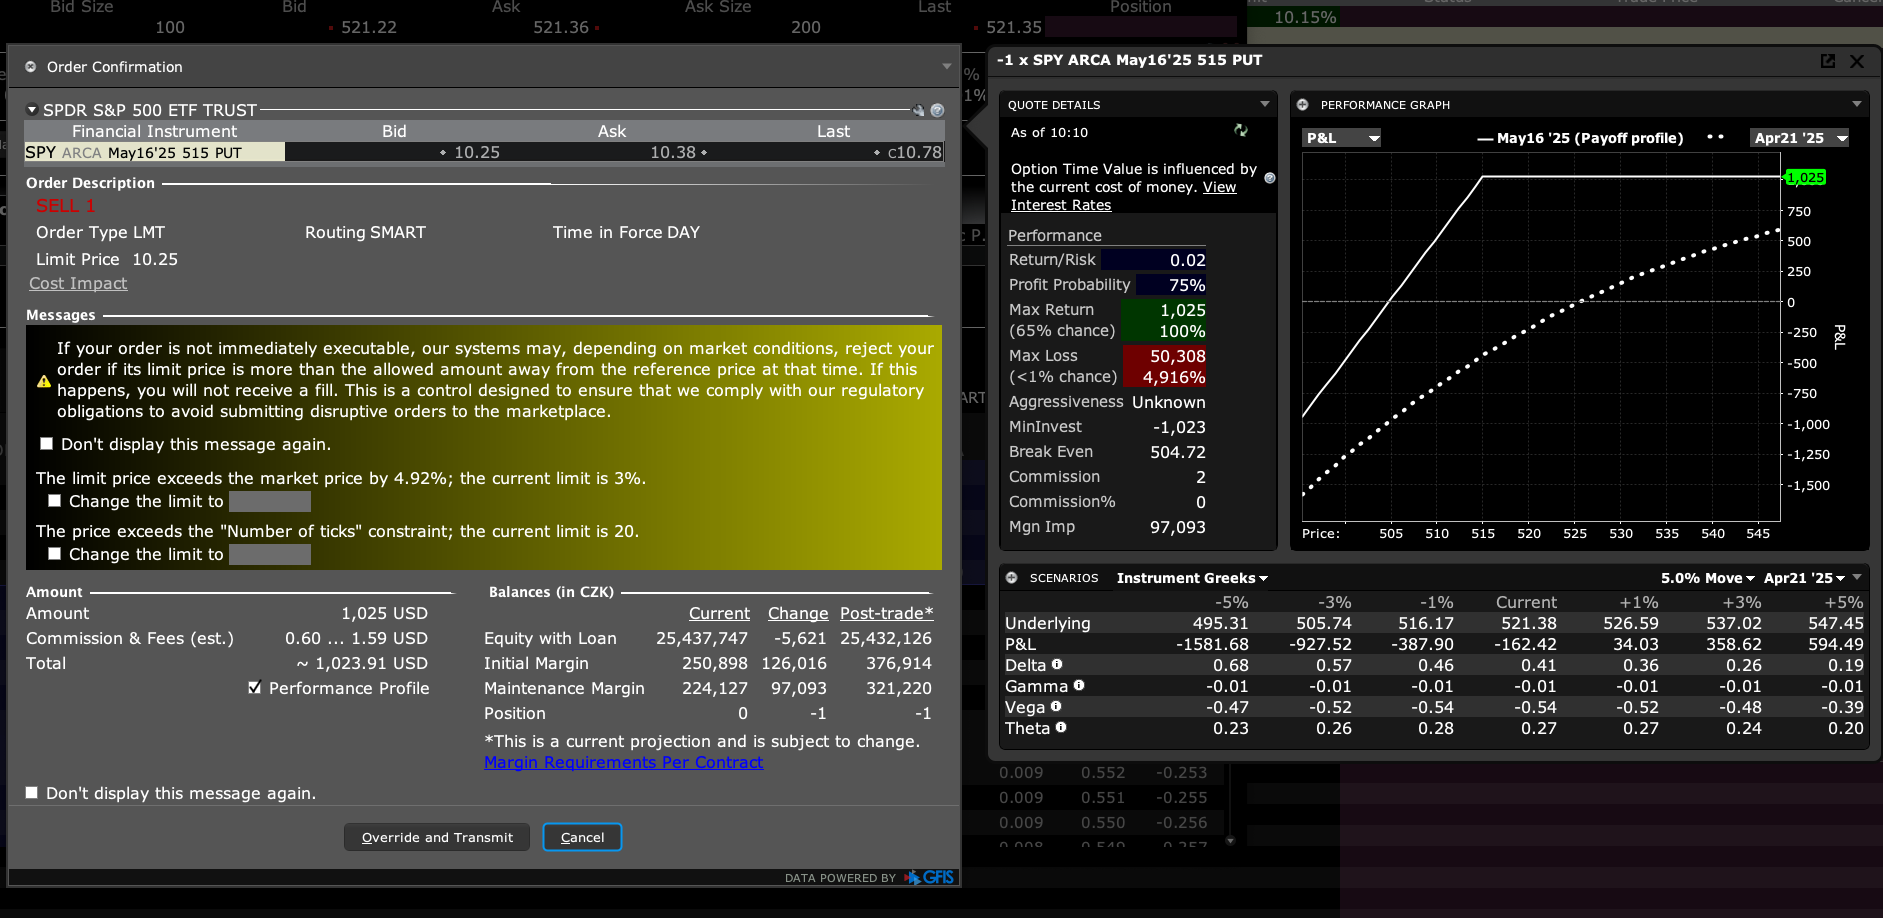Click the plus icon beside Performance Graph
The width and height of the screenshot is (1883, 918).
click(1303, 105)
